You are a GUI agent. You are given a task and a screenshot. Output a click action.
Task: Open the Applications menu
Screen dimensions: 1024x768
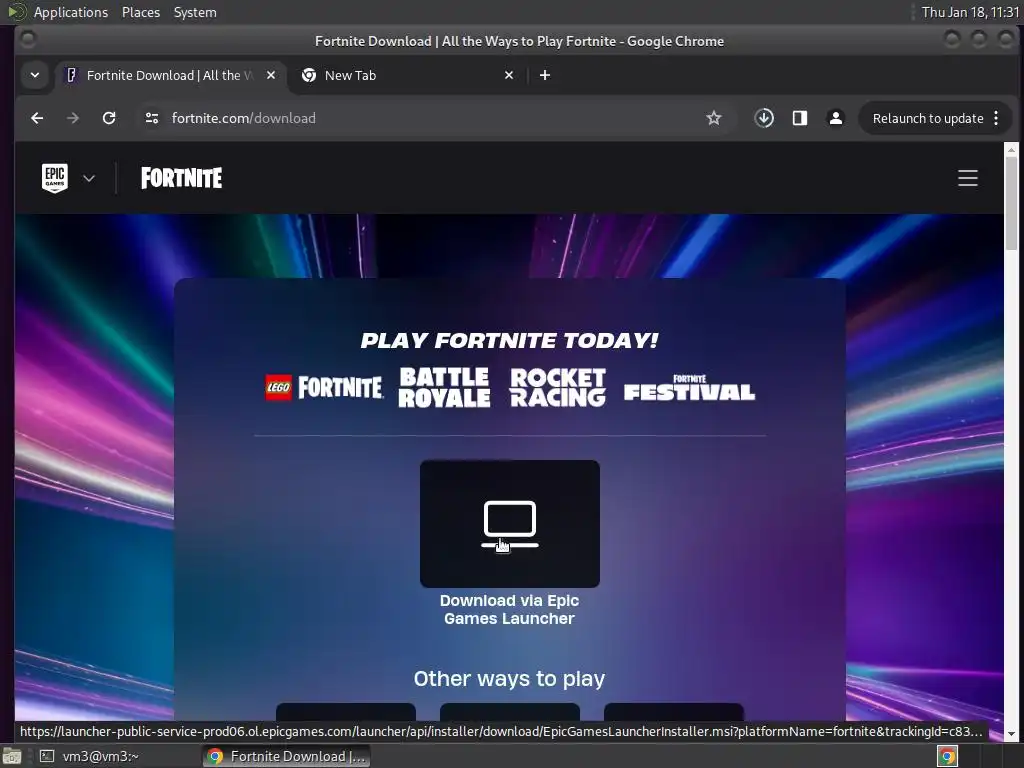[71, 12]
